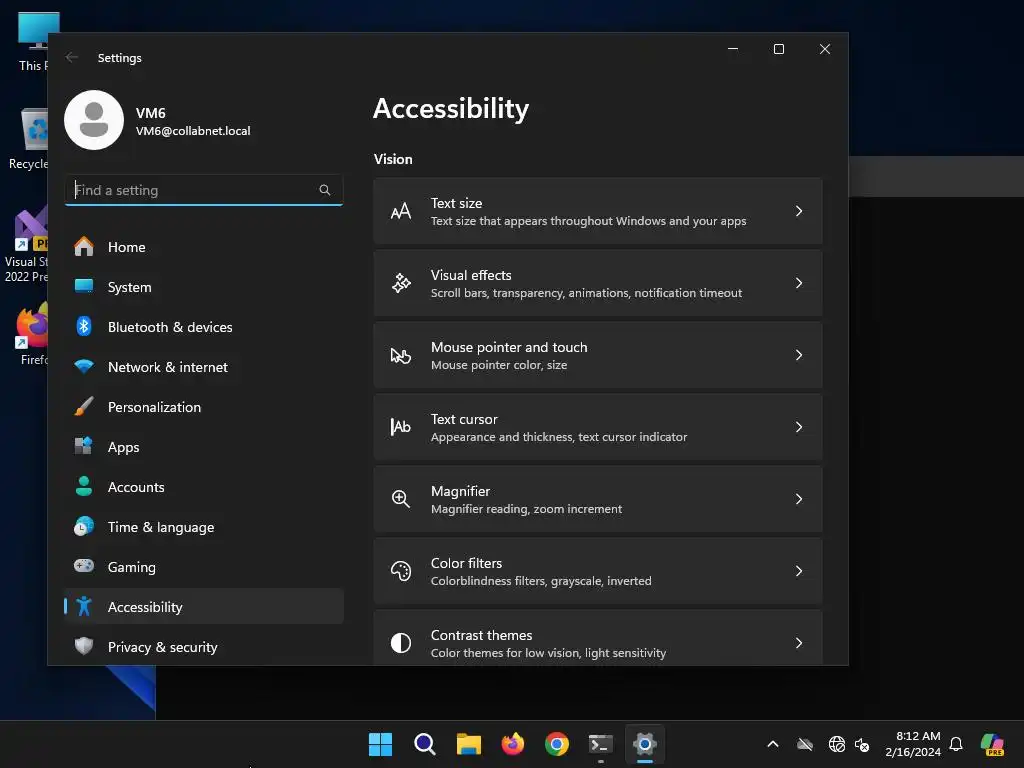Screen dimensions: 1024x768
Task: Select Privacy & security
Action: (204, 647)
